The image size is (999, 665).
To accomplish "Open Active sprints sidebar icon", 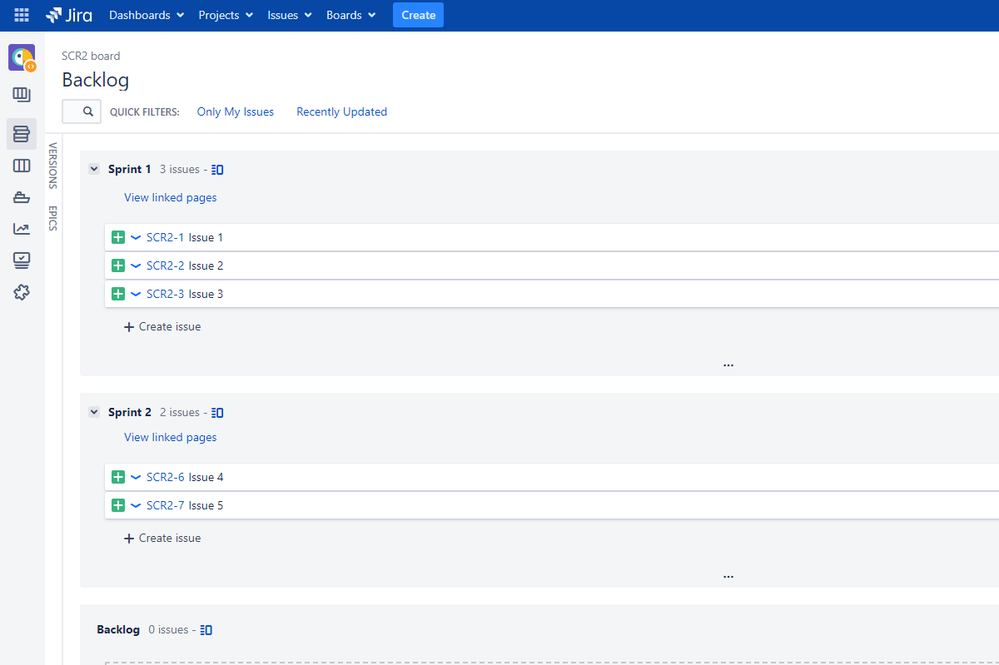I will [22, 166].
